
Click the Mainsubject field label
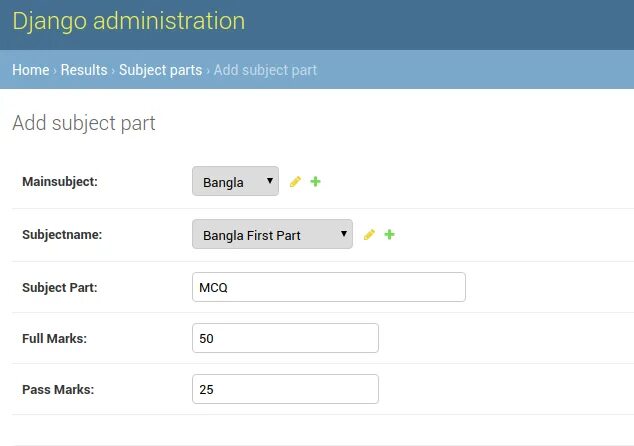[60, 182]
